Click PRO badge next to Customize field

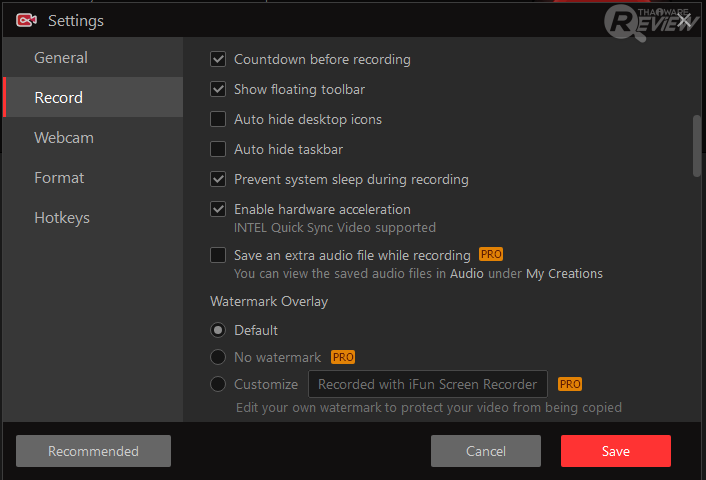[x=570, y=384]
